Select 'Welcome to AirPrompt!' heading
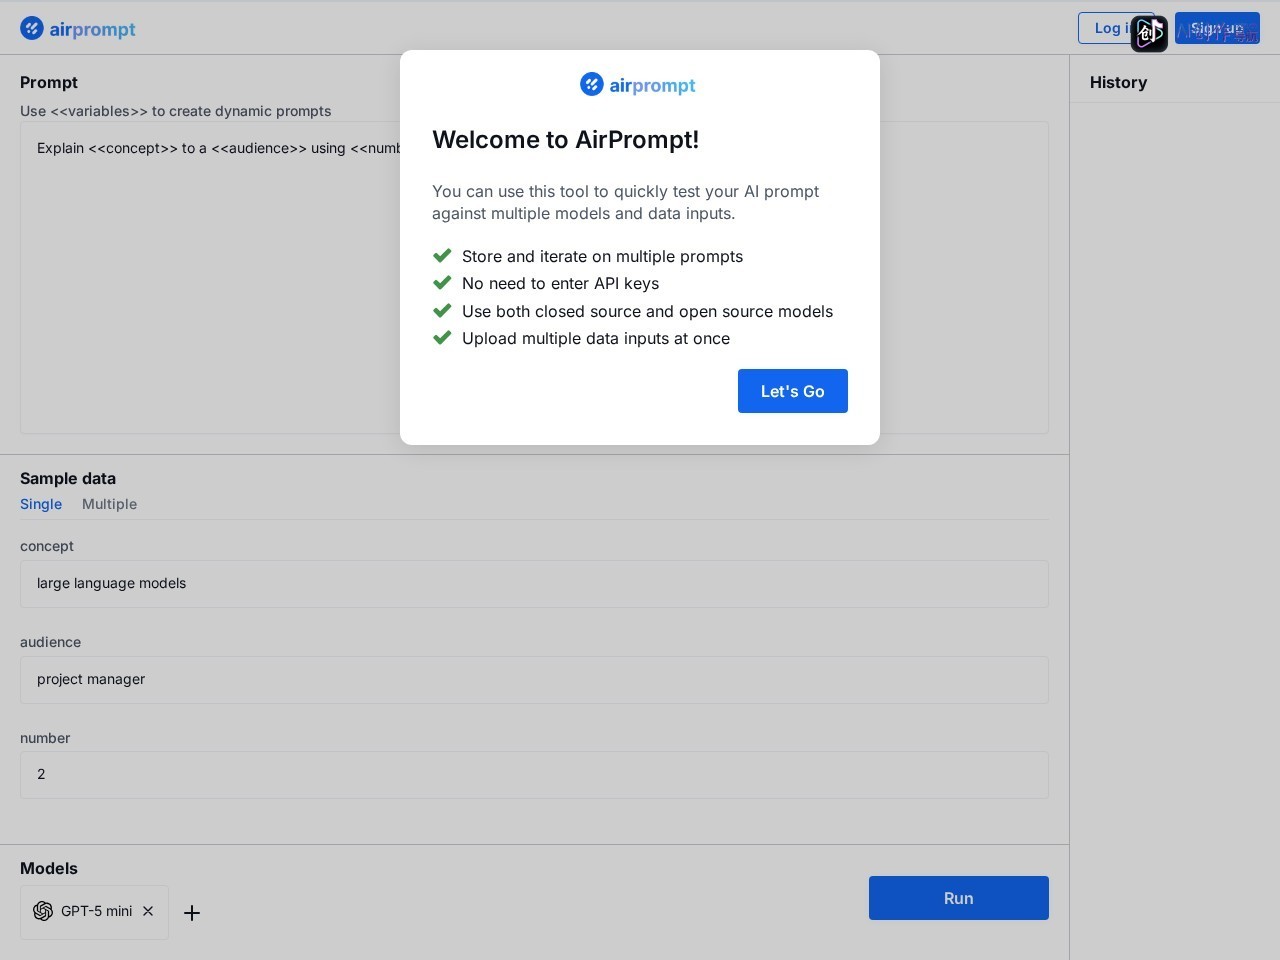The image size is (1280, 960). click(x=566, y=139)
